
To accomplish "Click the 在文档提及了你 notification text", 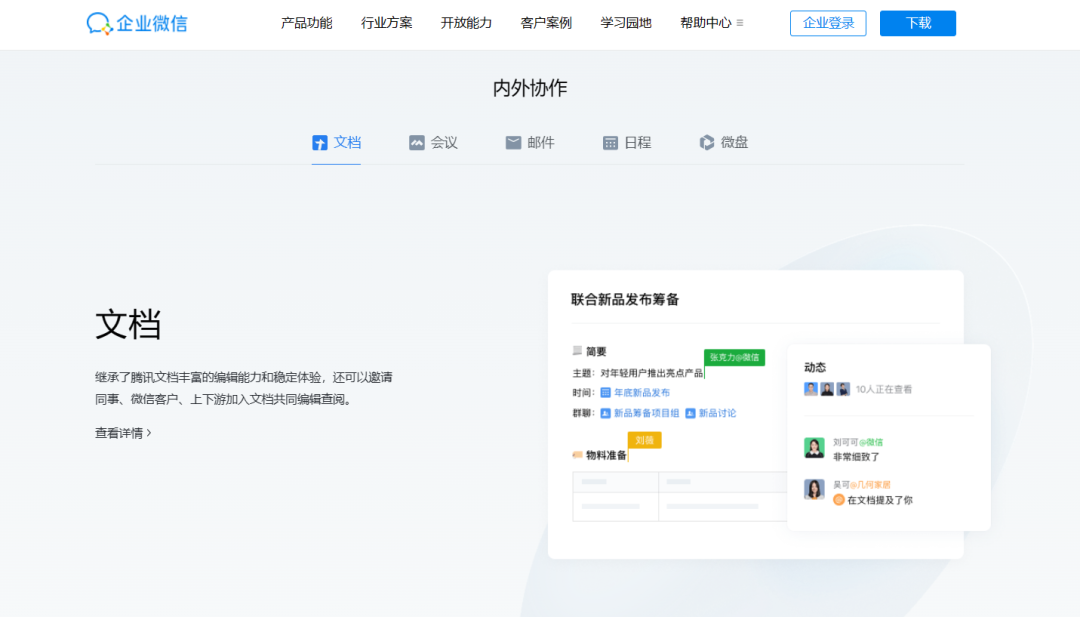I will [880, 501].
